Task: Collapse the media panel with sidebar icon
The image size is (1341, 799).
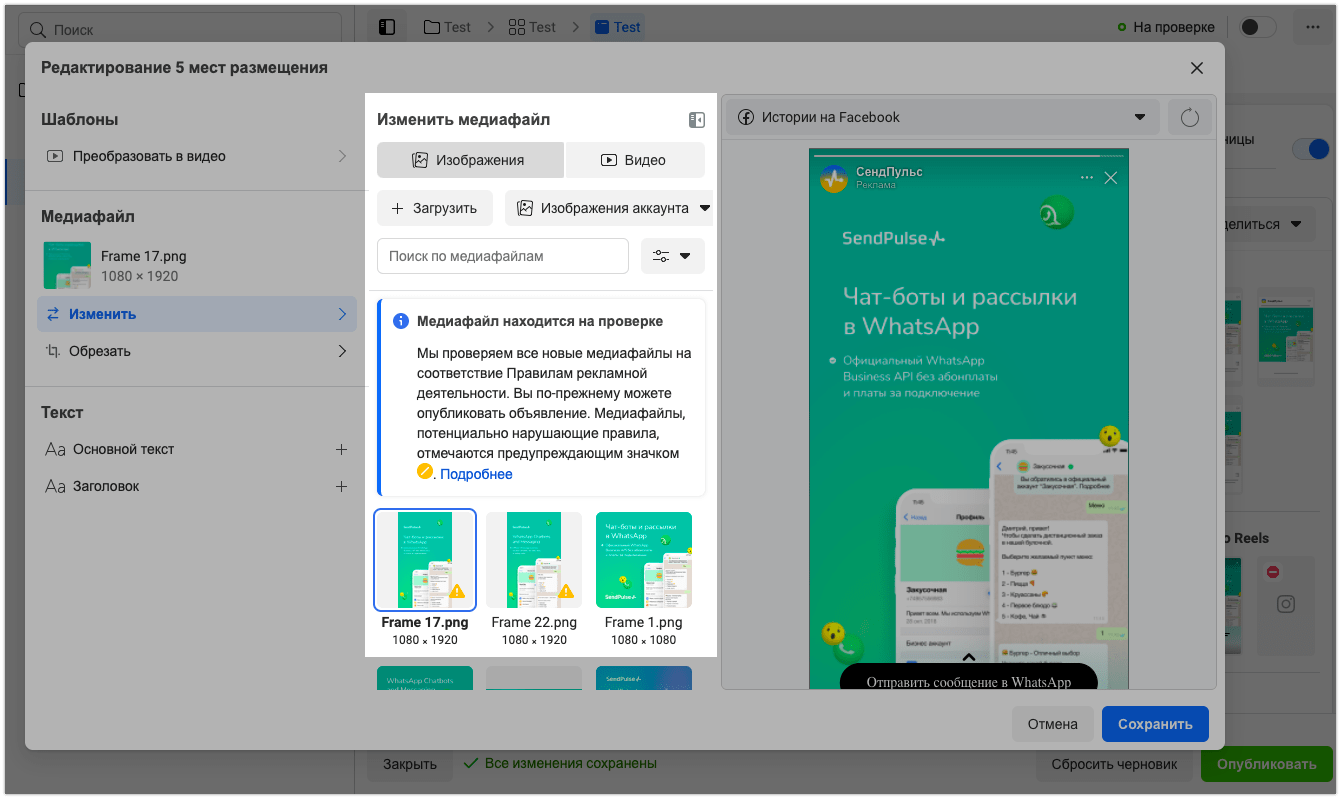Action: [x=697, y=120]
